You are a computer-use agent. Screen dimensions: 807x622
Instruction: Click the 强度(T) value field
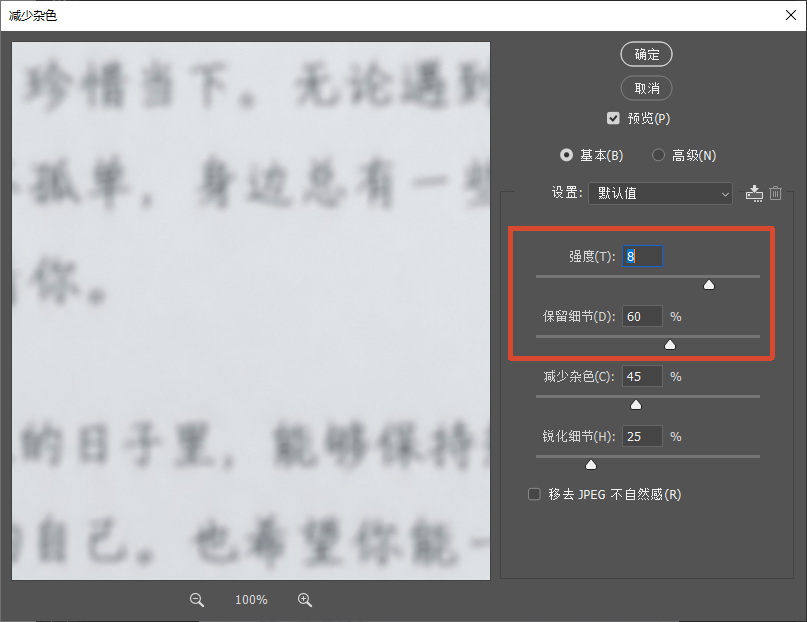pos(642,256)
